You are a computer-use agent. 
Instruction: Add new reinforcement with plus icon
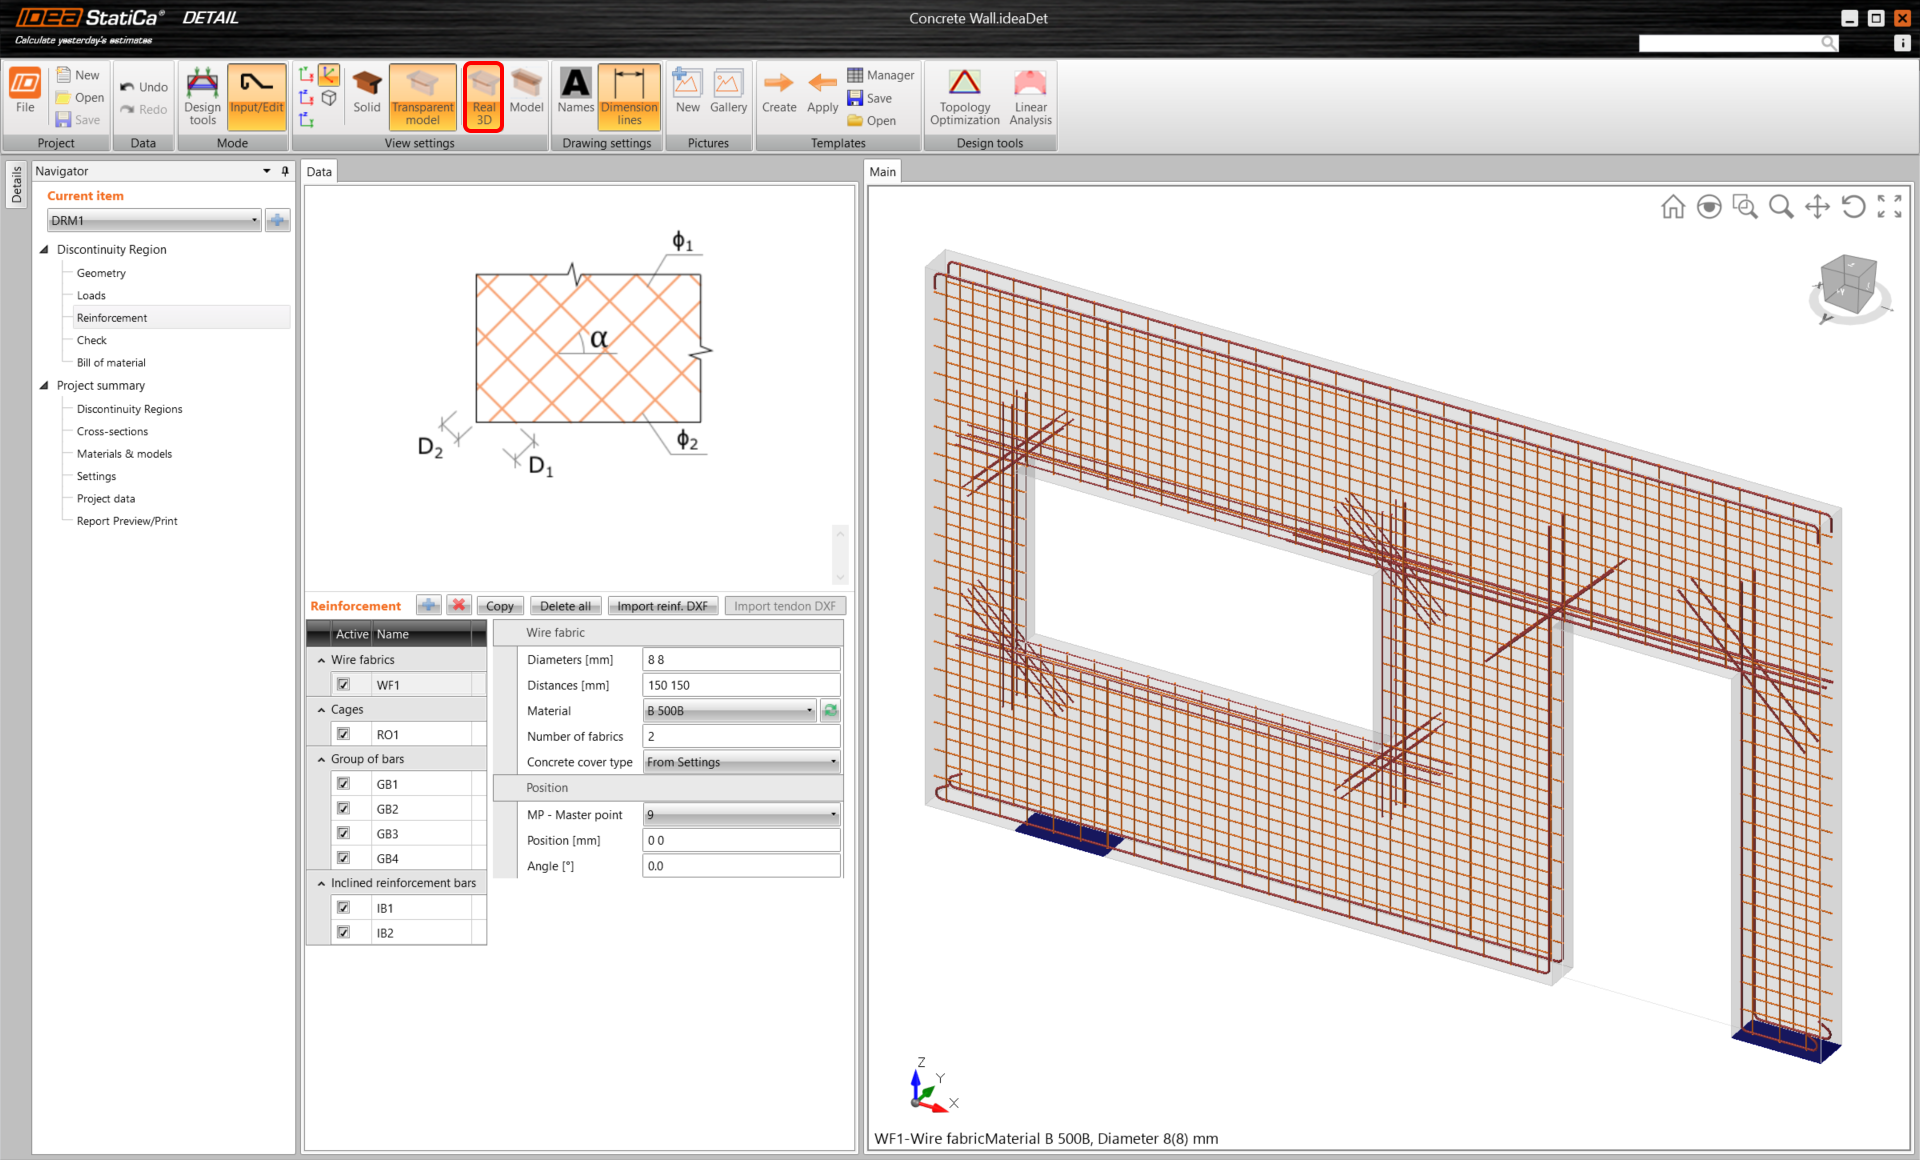[428, 606]
